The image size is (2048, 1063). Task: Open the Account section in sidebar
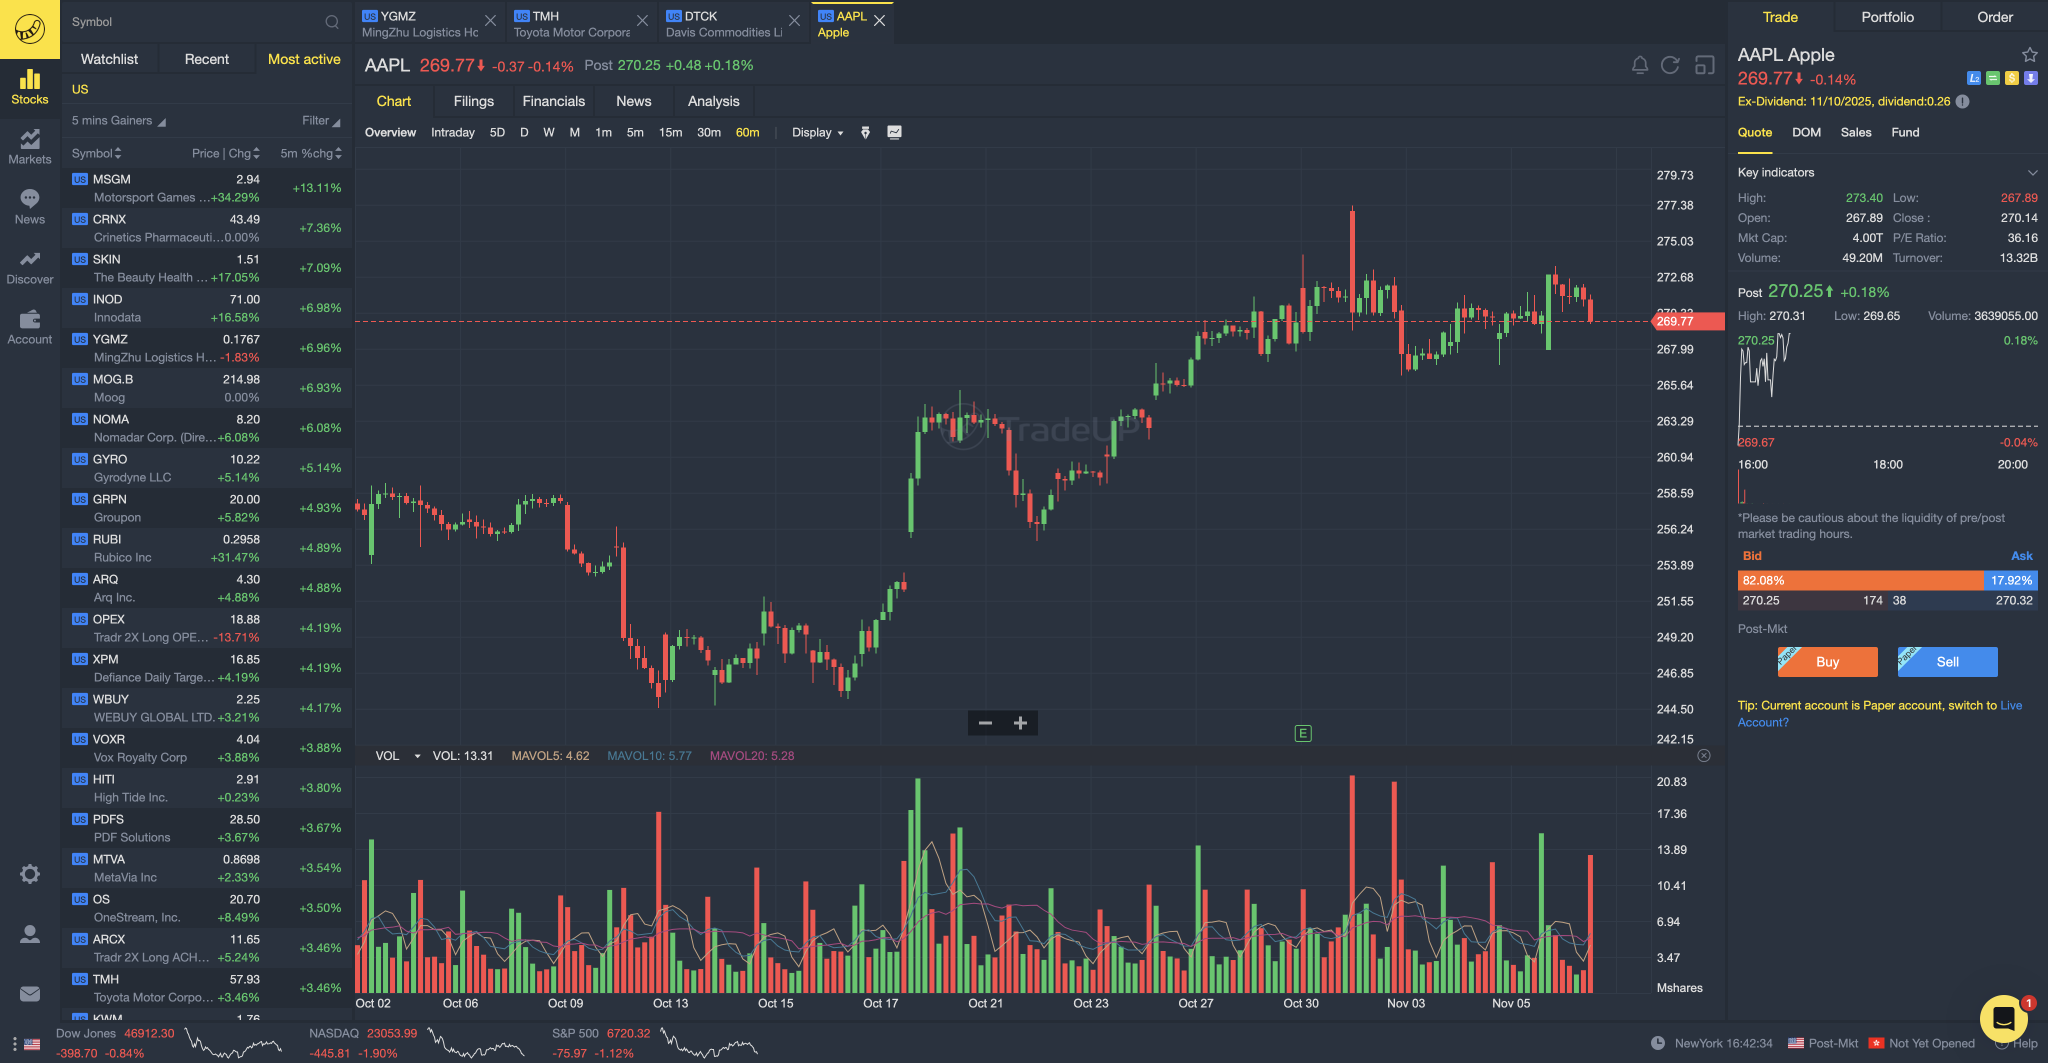(29, 327)
